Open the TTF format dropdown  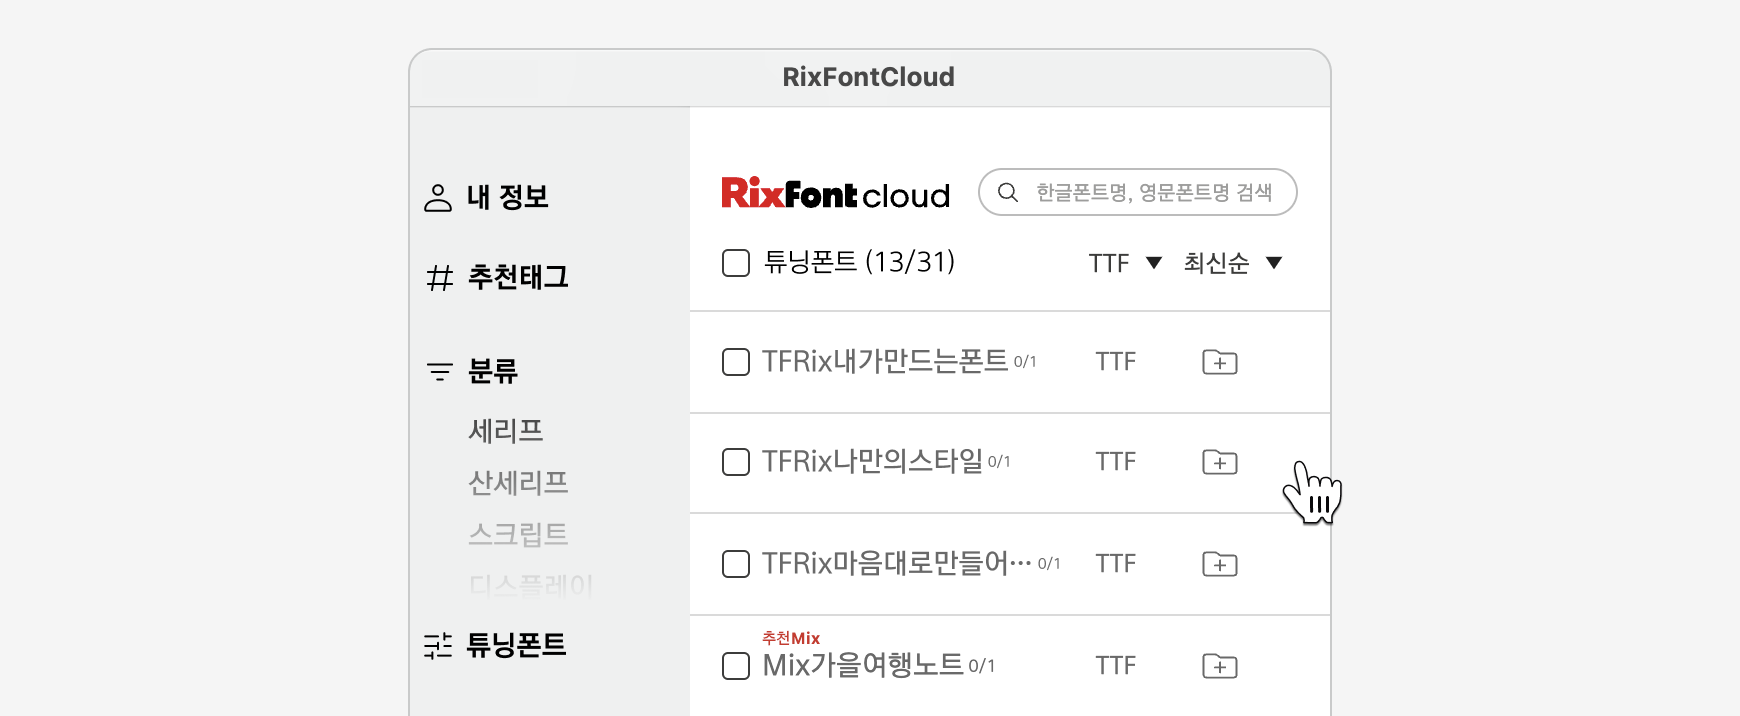tap(1125, 263)
